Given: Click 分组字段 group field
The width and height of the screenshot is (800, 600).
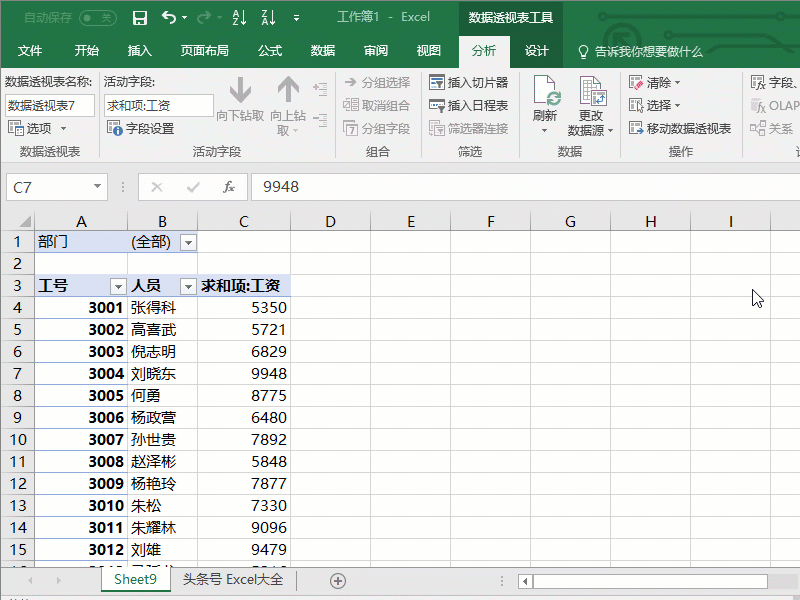Looking at the screenshot, I should coord(377,128).
